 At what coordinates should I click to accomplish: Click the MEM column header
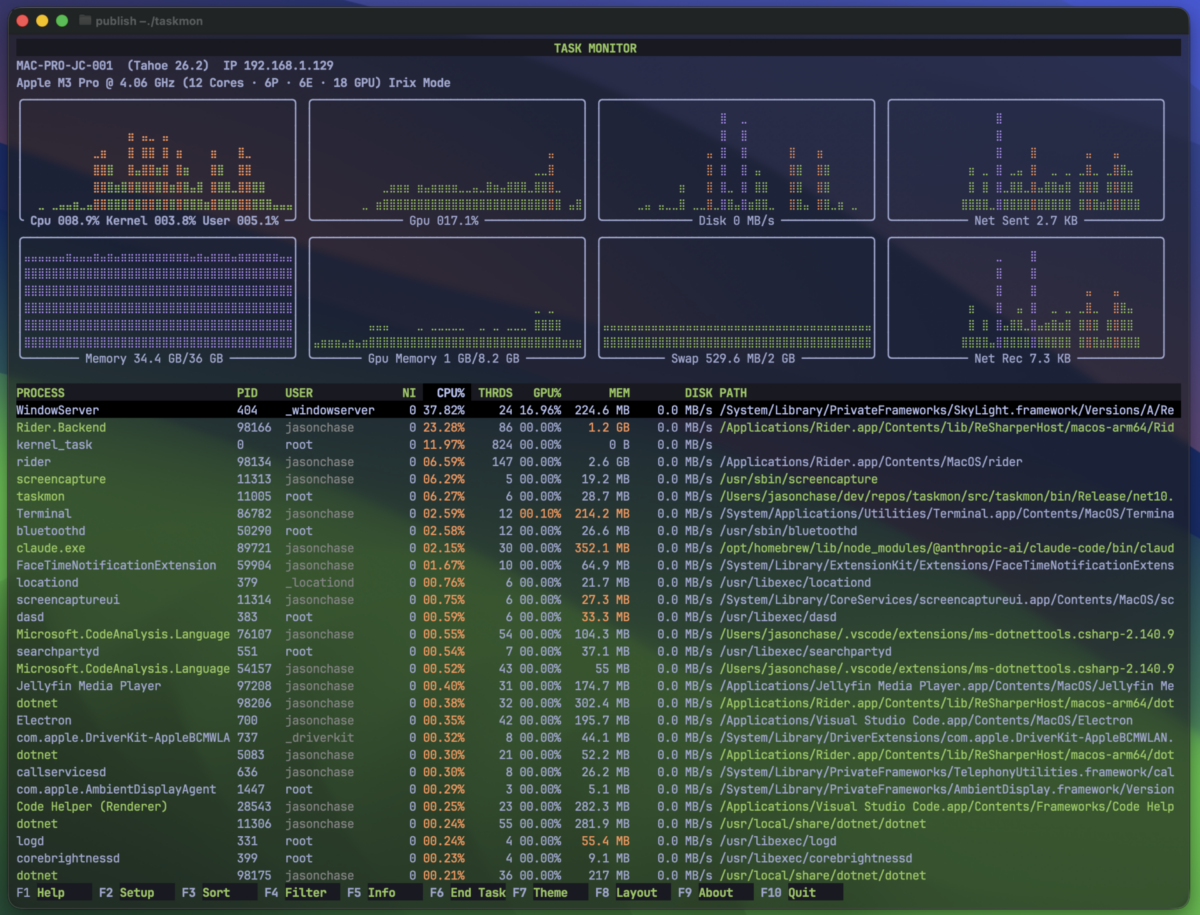click(619, 393)
